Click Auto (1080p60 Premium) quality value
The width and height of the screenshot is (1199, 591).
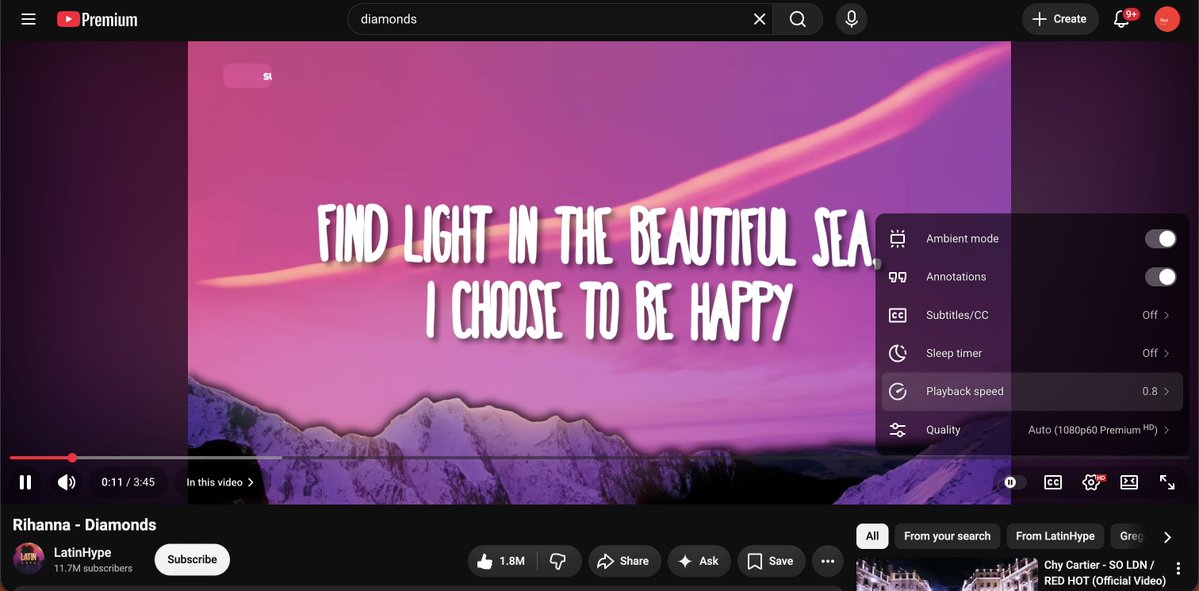(1093, 430)
